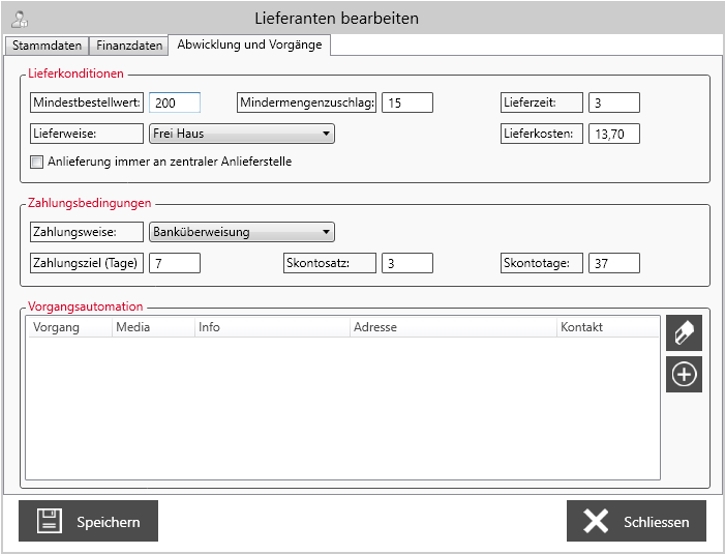The height and width of the screenshot is (556, 726).
Task: Open the Lieferweise dropdown showing Frei Haus
Action: [241, 134]
